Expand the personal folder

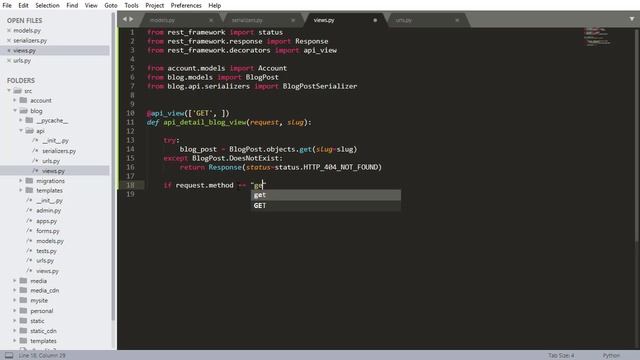pos(15,311)
